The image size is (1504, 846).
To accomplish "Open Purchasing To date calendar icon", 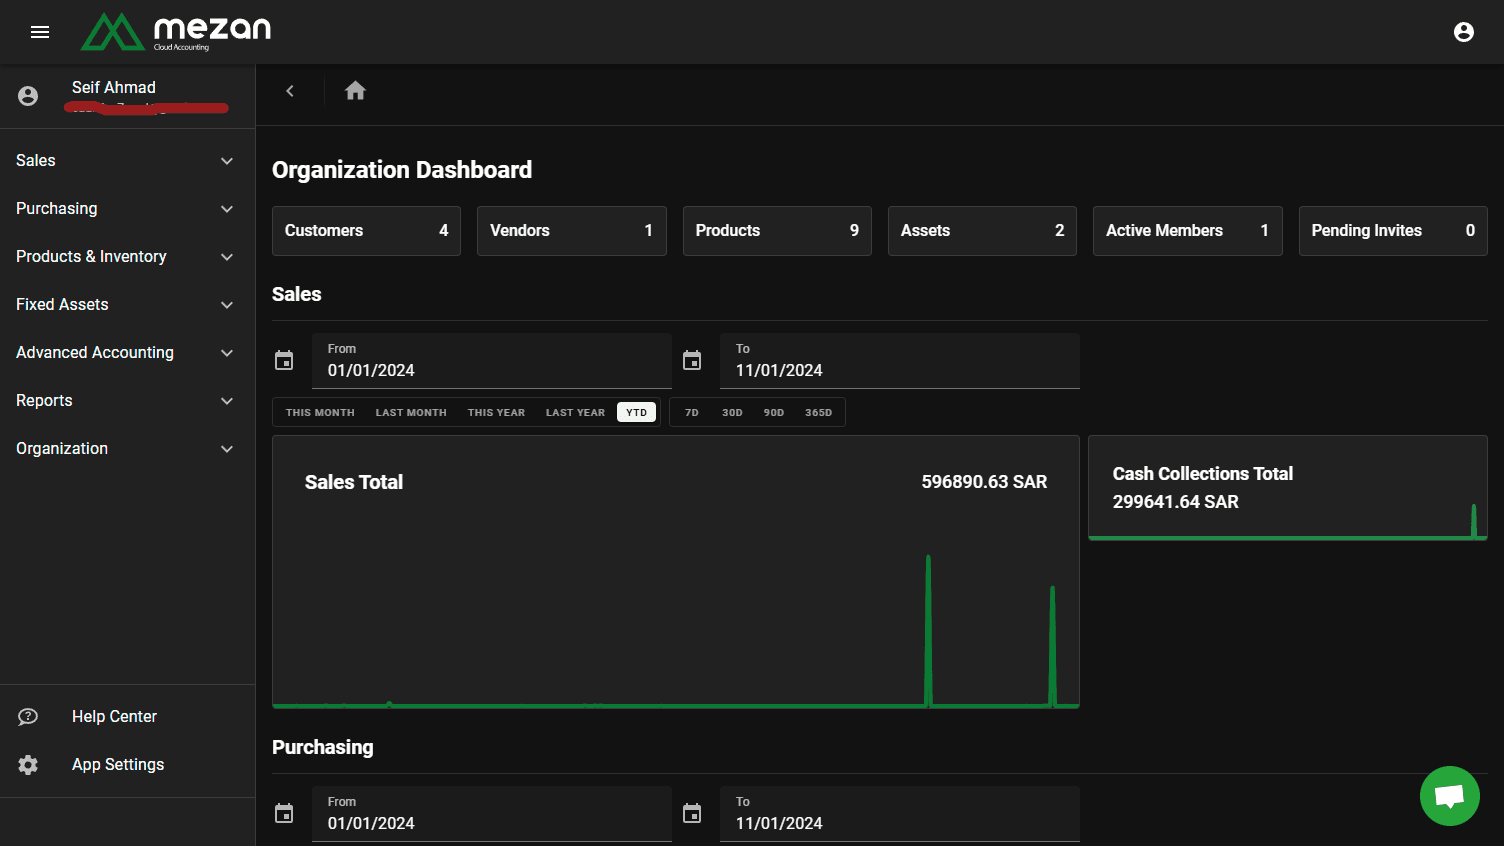I will 692,813.
